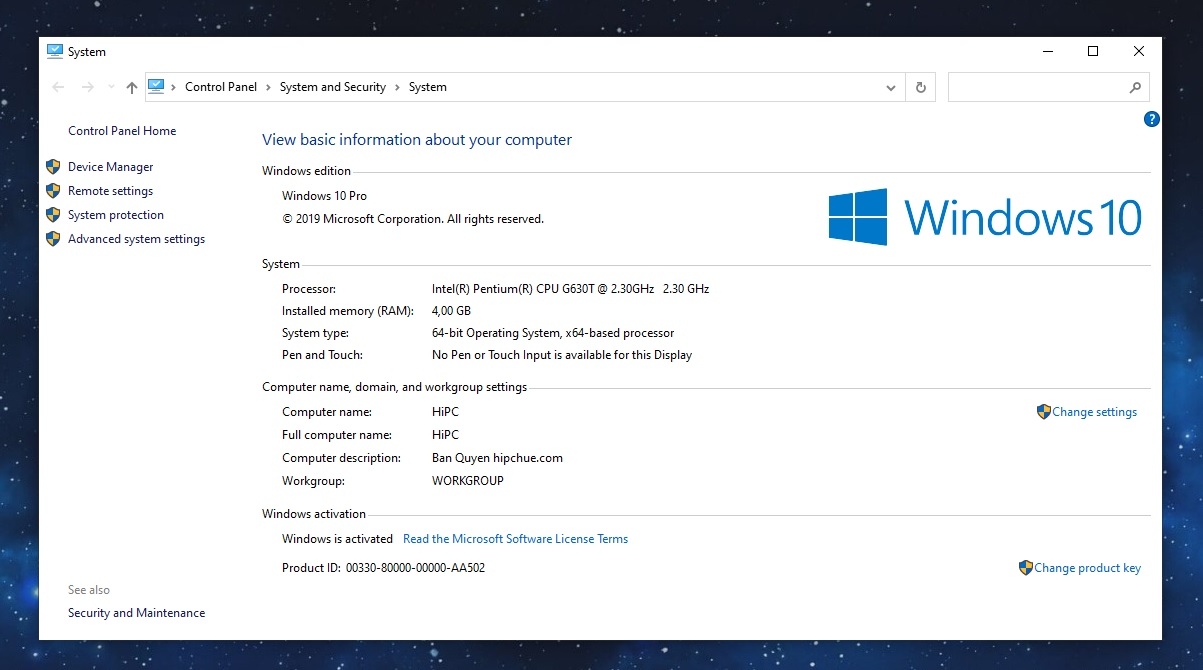Expand chevron after Control Panel breadcrumb
Image resolution: width=1203 pixels, height=670 pixels.
point(268,87)
